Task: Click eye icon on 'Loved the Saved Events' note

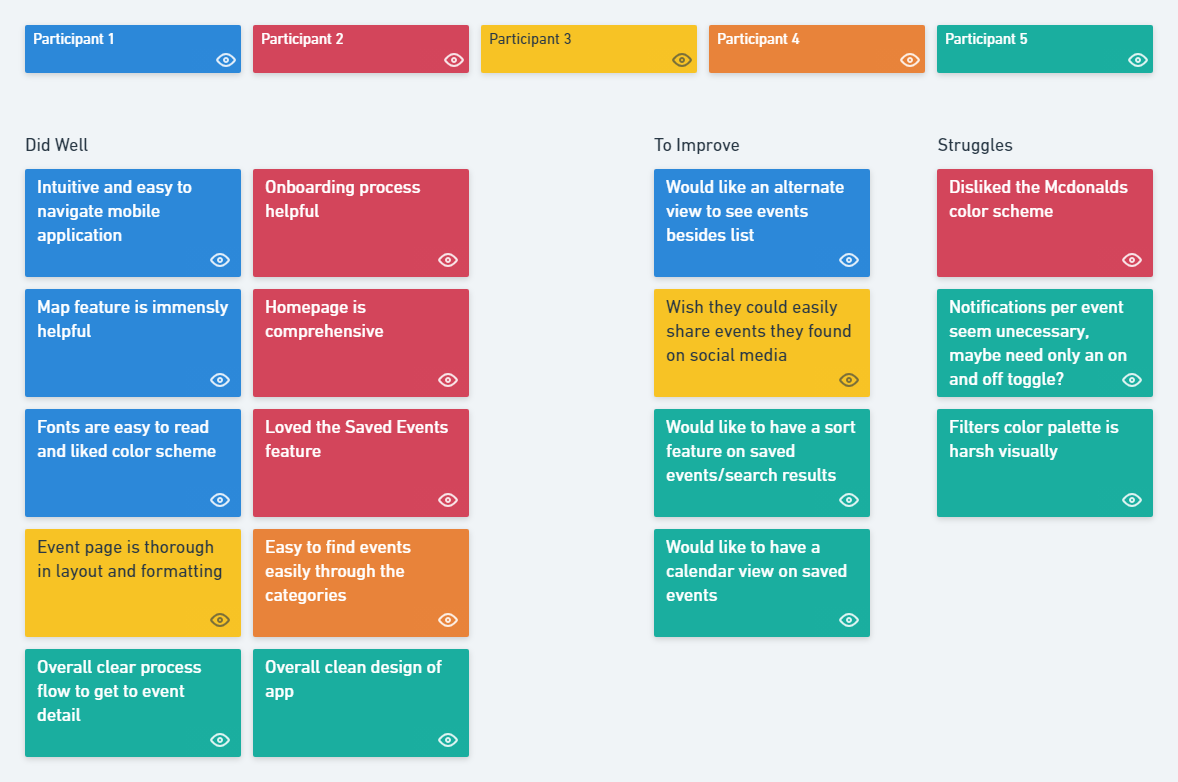Action: click(x=448, y=500)
